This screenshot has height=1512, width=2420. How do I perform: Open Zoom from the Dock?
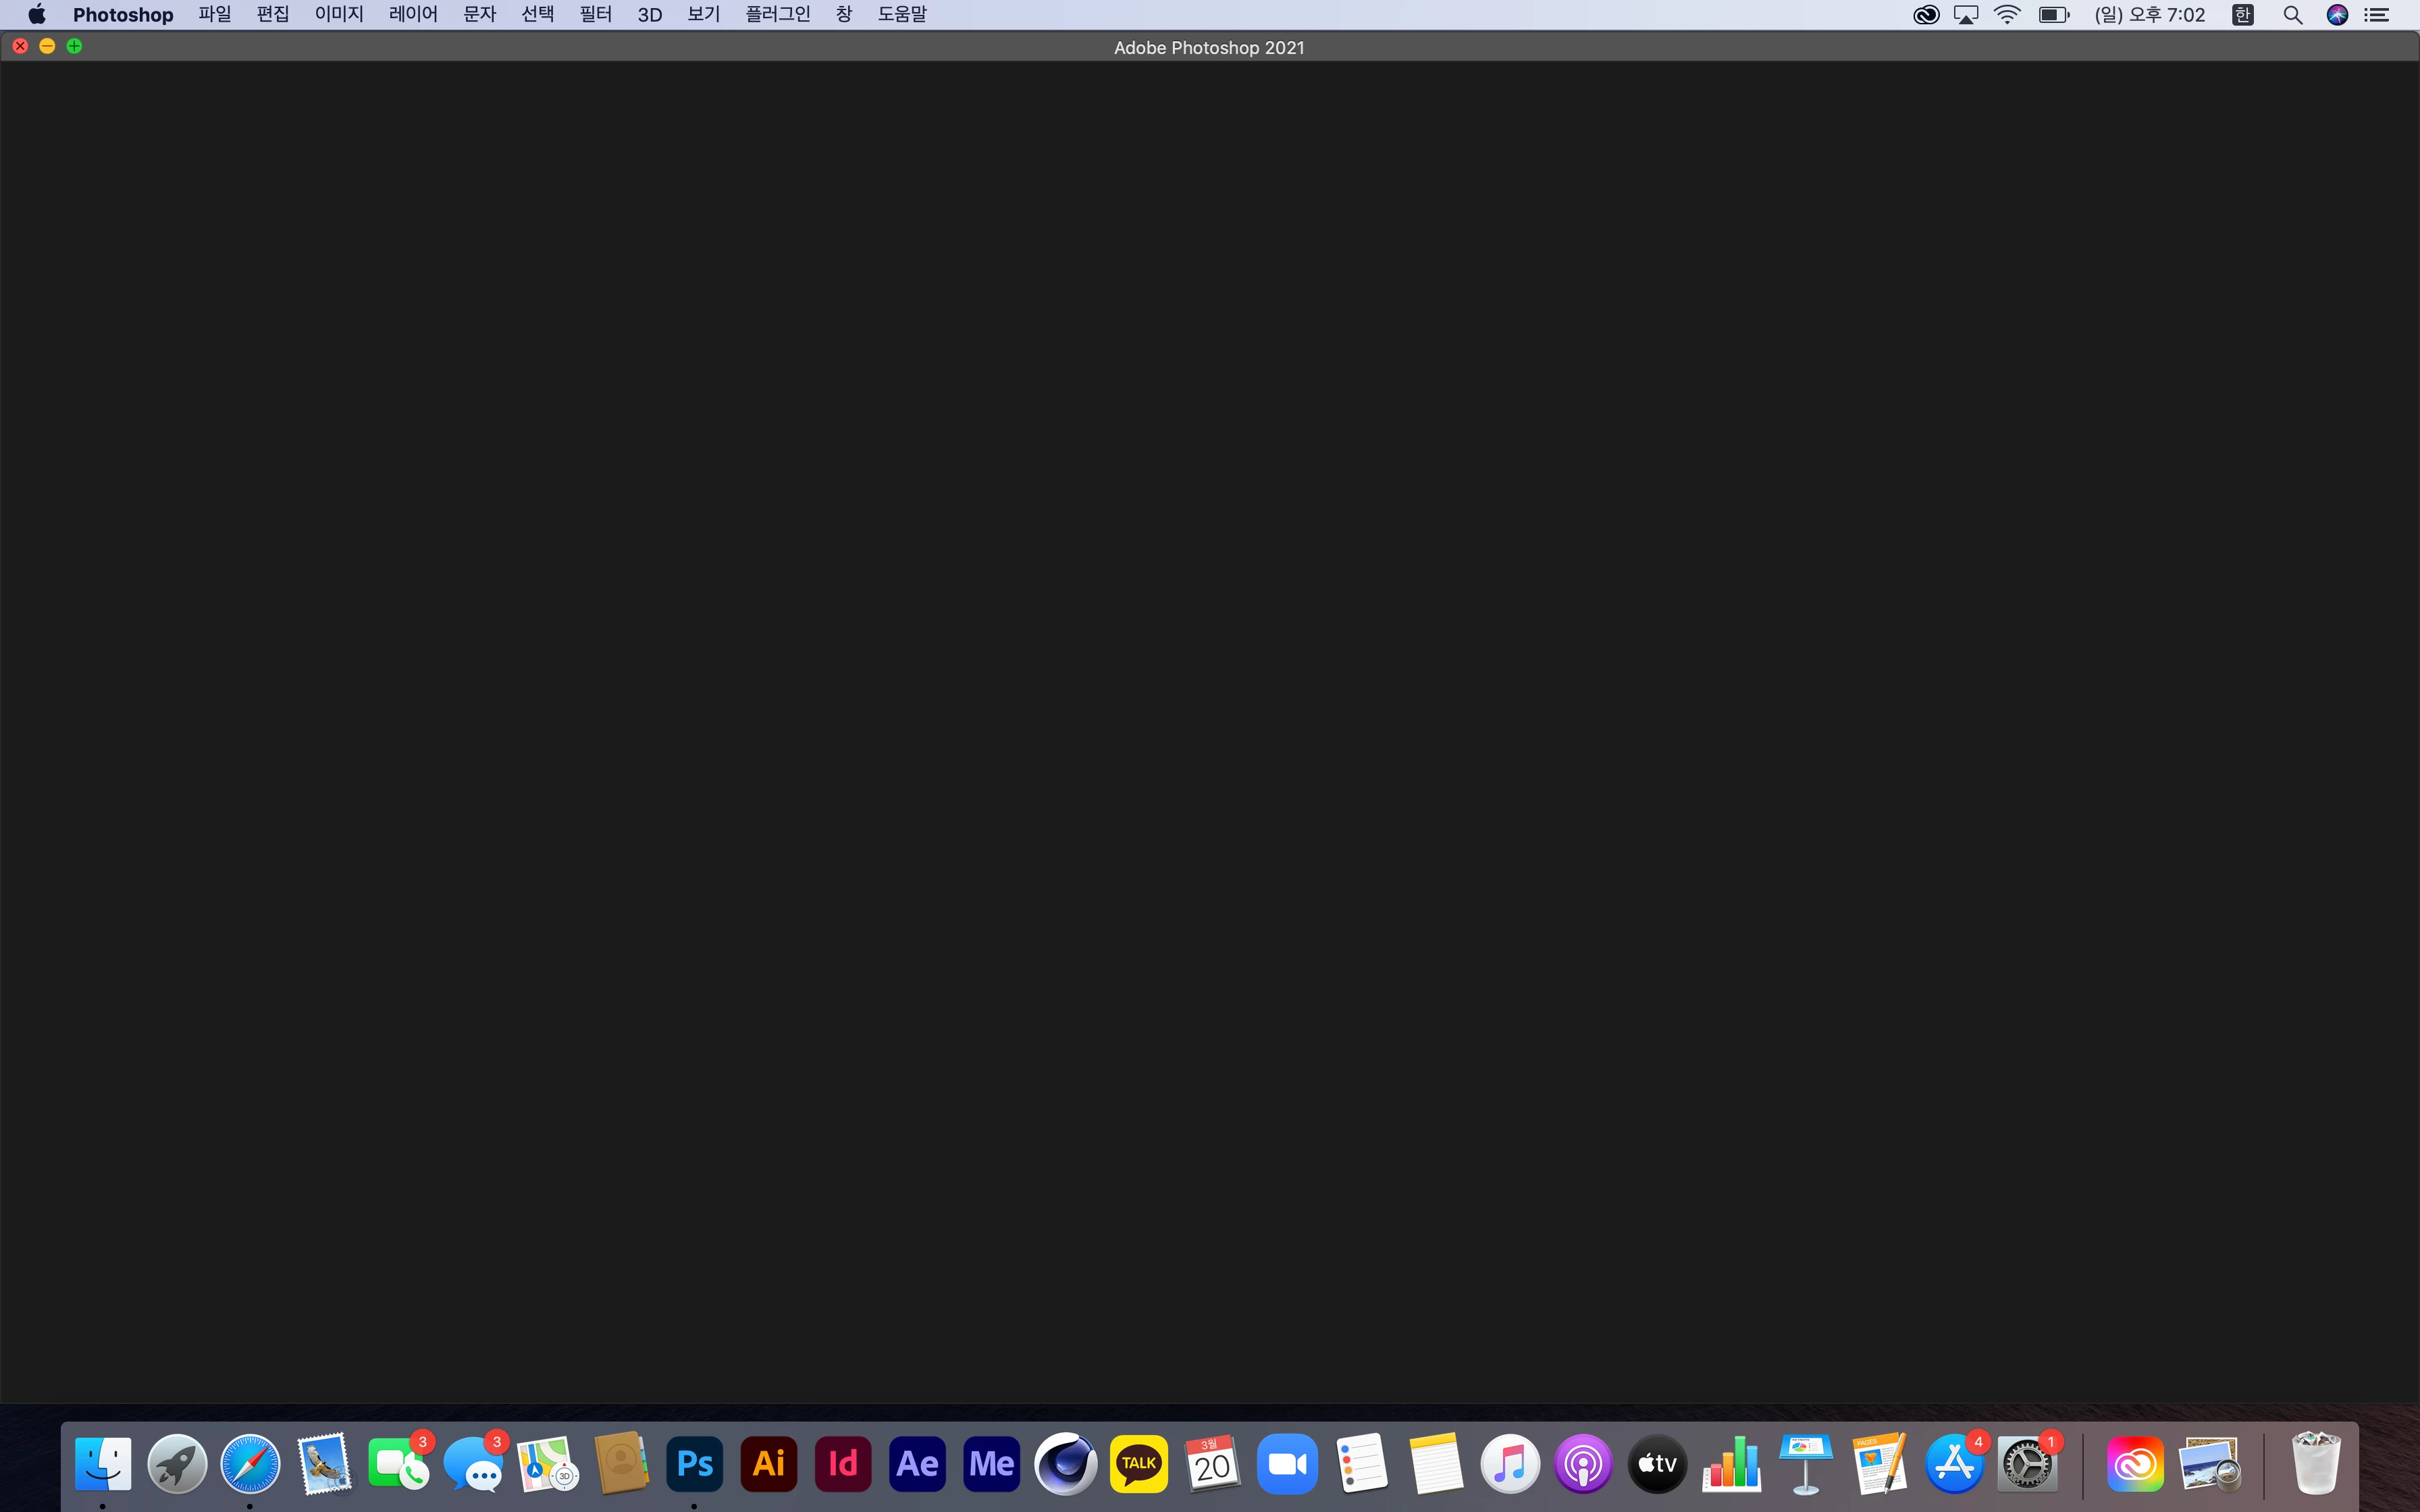coord(1287,1464)
